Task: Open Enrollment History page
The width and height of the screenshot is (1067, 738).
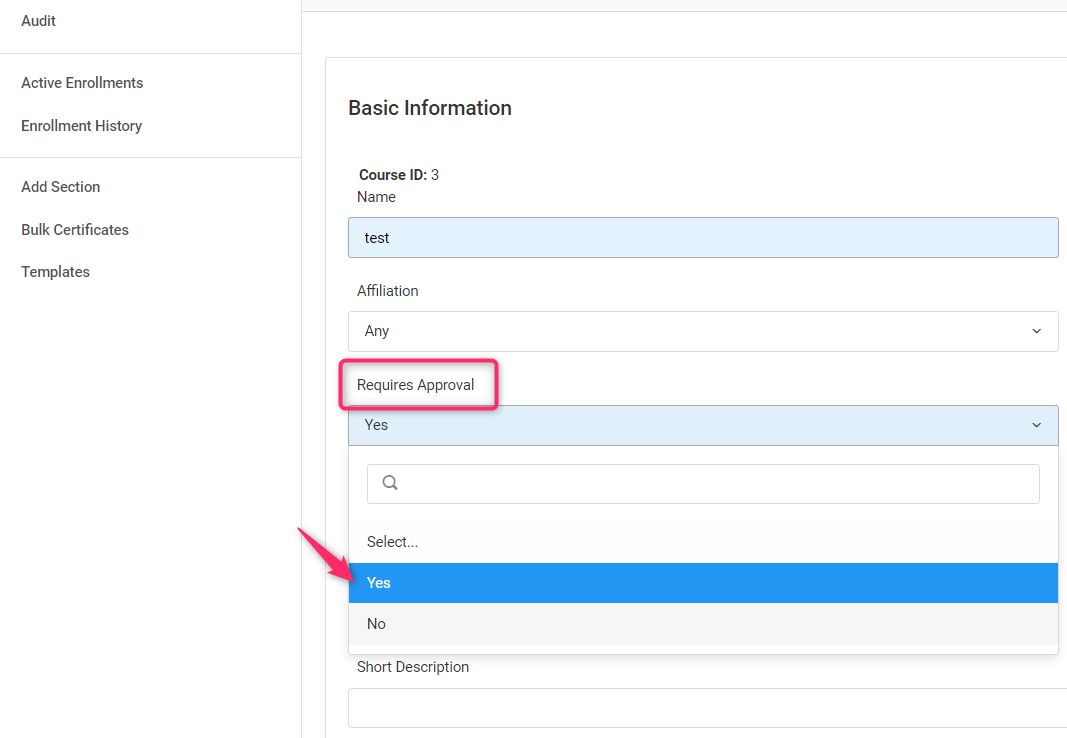Action: 82,126
